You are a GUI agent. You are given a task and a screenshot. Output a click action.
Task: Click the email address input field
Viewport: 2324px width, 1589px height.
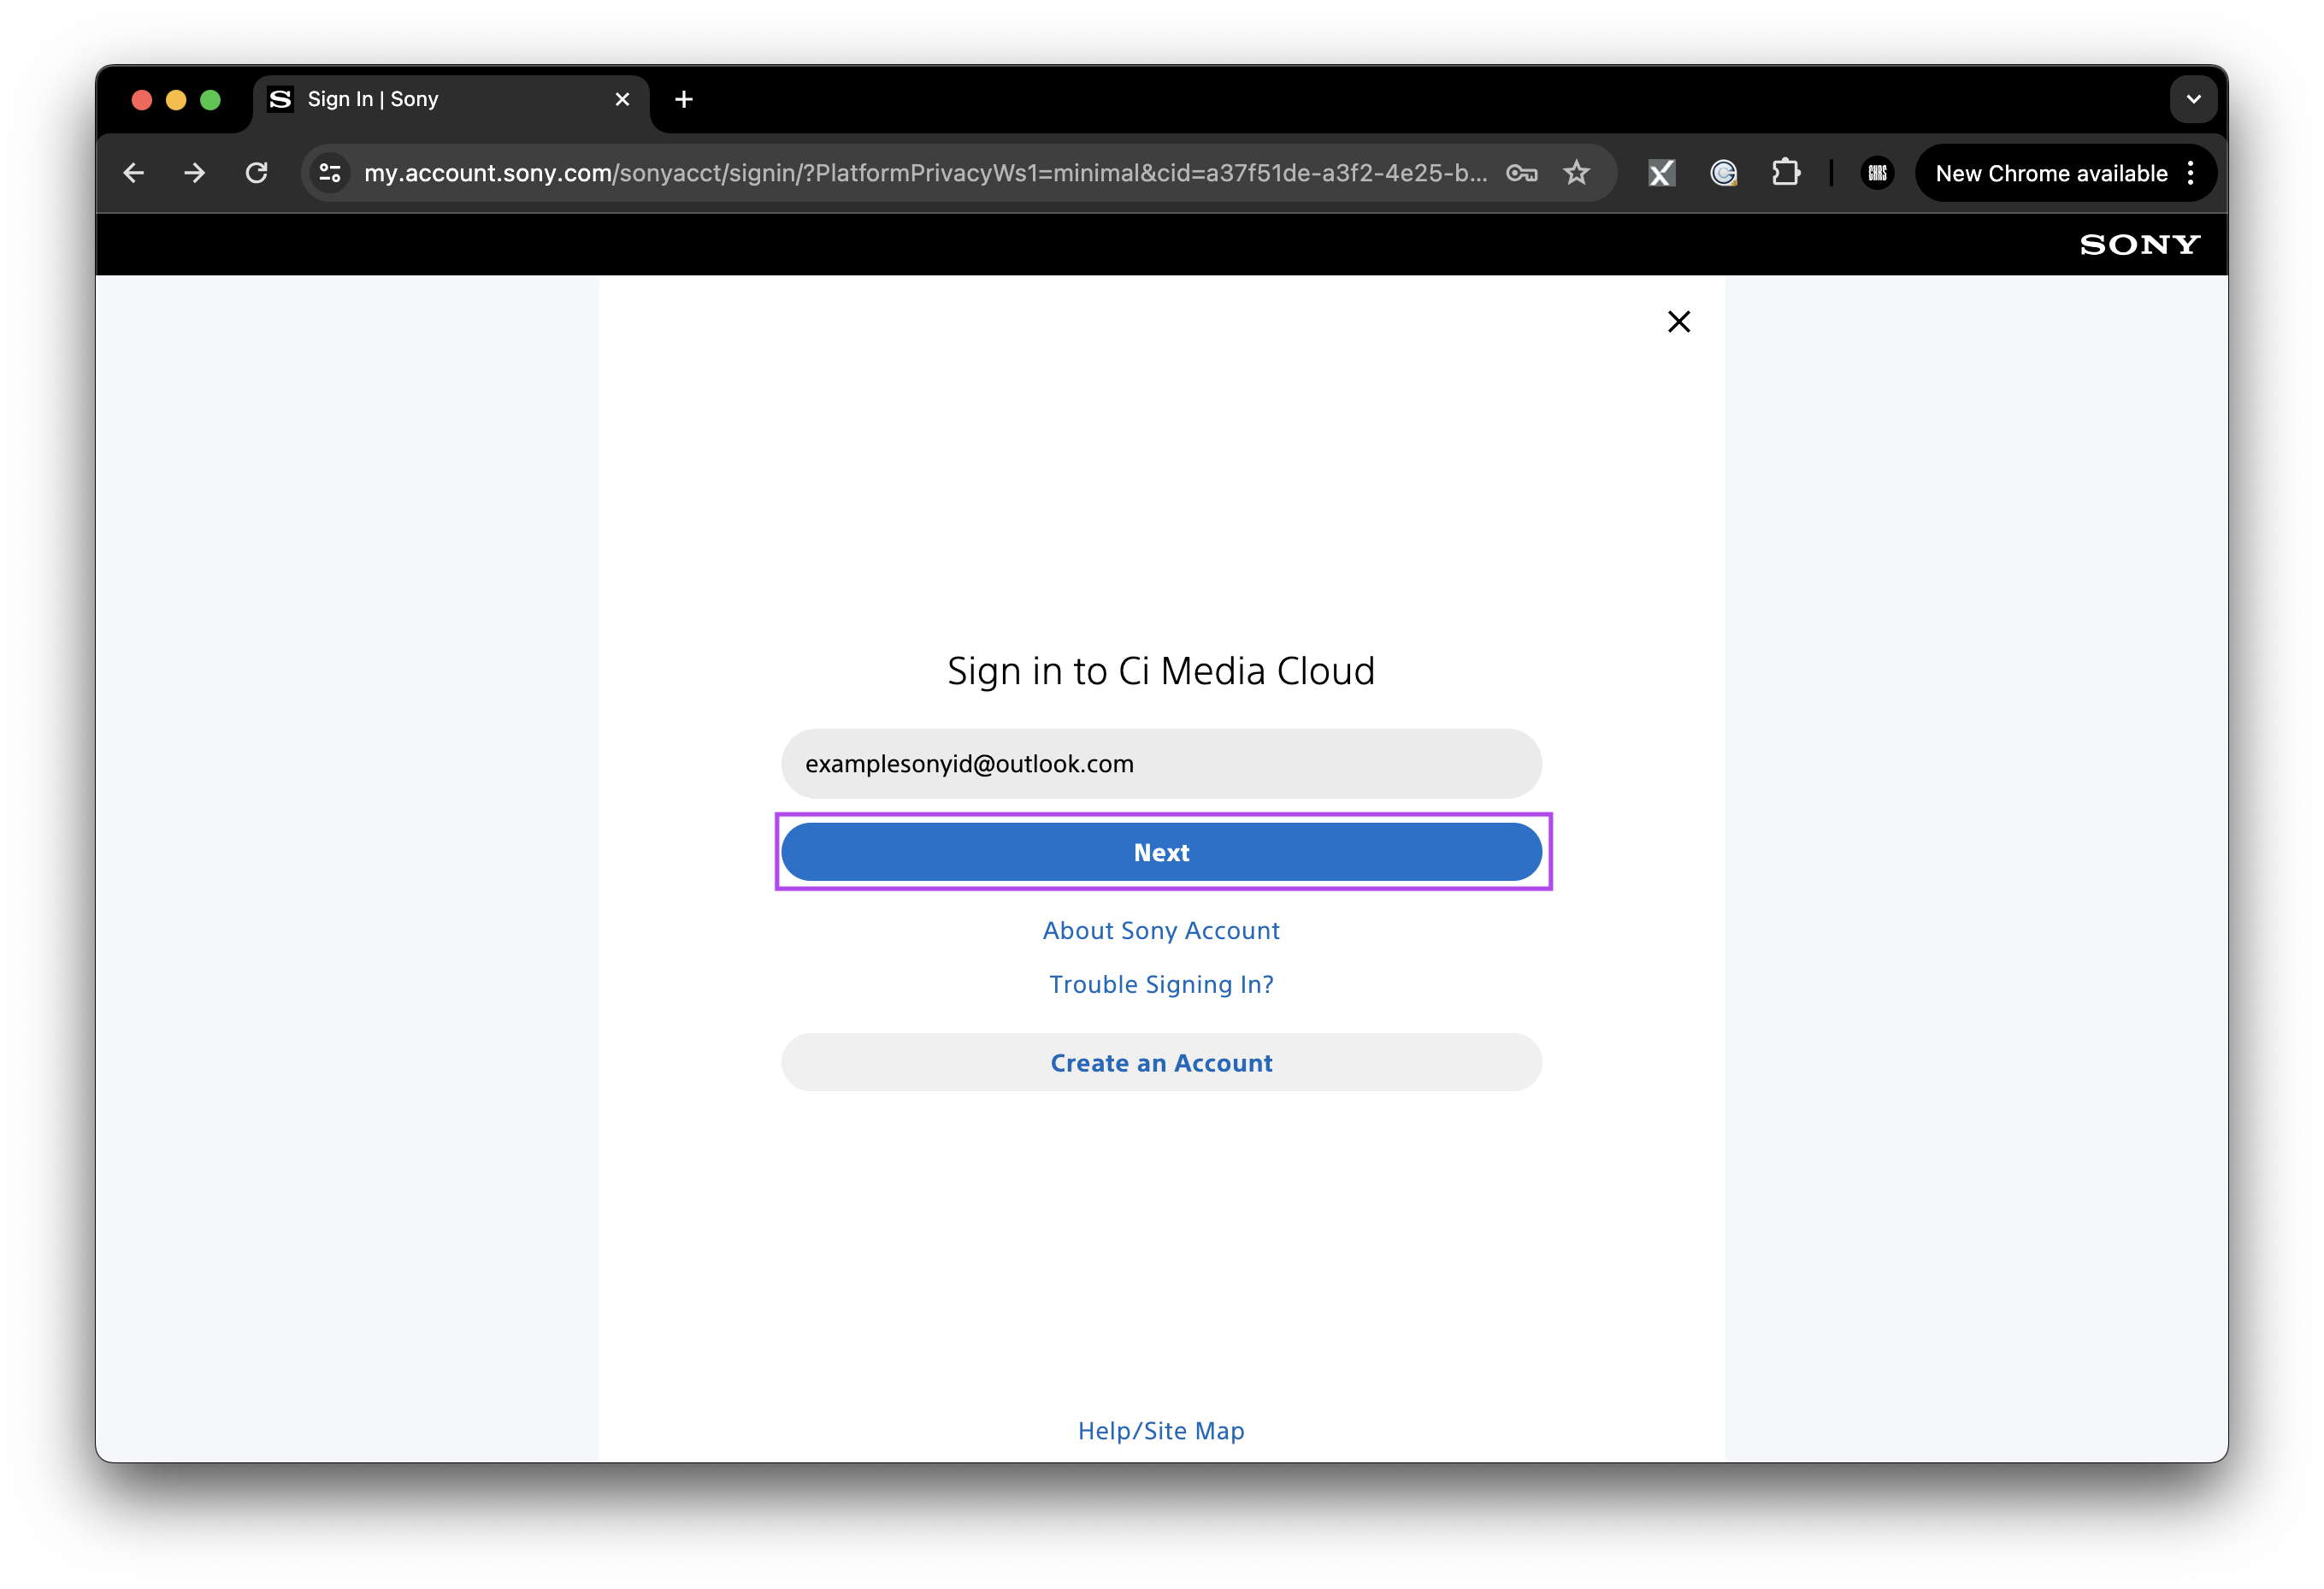(x=1161, y=763)
